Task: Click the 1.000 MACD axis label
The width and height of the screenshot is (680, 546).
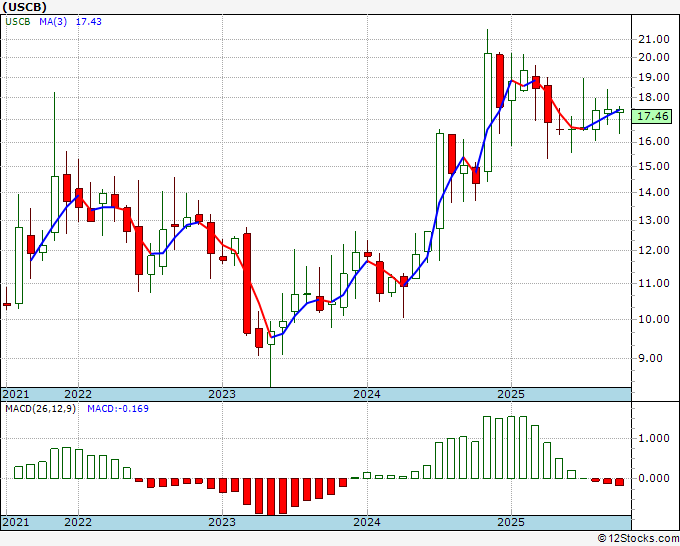Action: coord(653,438)
